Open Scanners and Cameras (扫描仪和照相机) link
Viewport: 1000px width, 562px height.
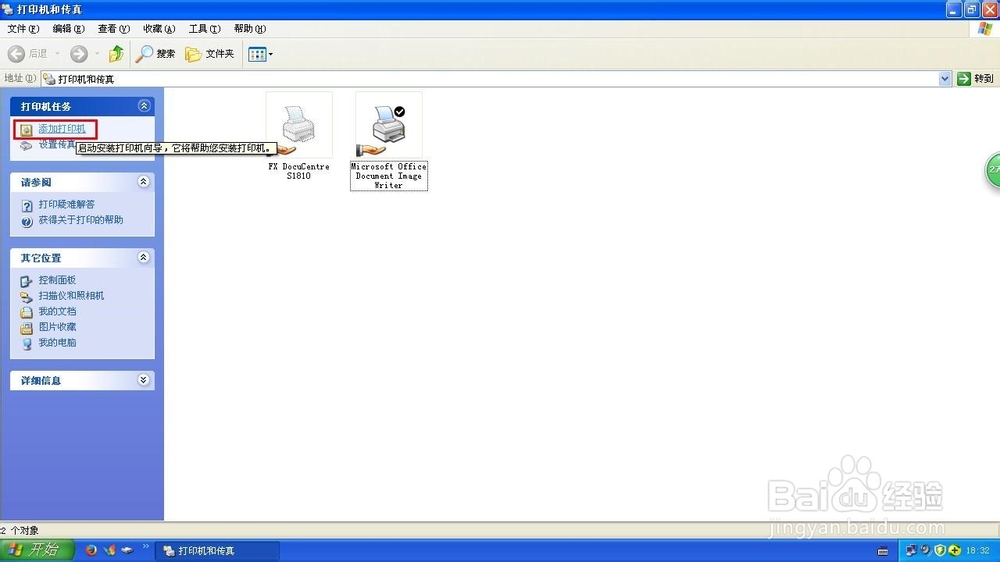[x=71, y=295]
